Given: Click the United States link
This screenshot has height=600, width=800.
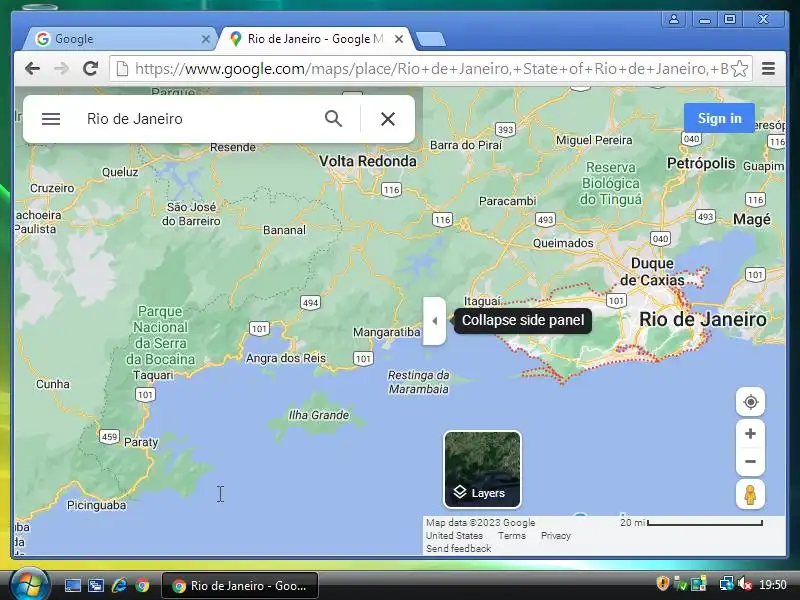Looking at the screenshot, I should (454, 536).
